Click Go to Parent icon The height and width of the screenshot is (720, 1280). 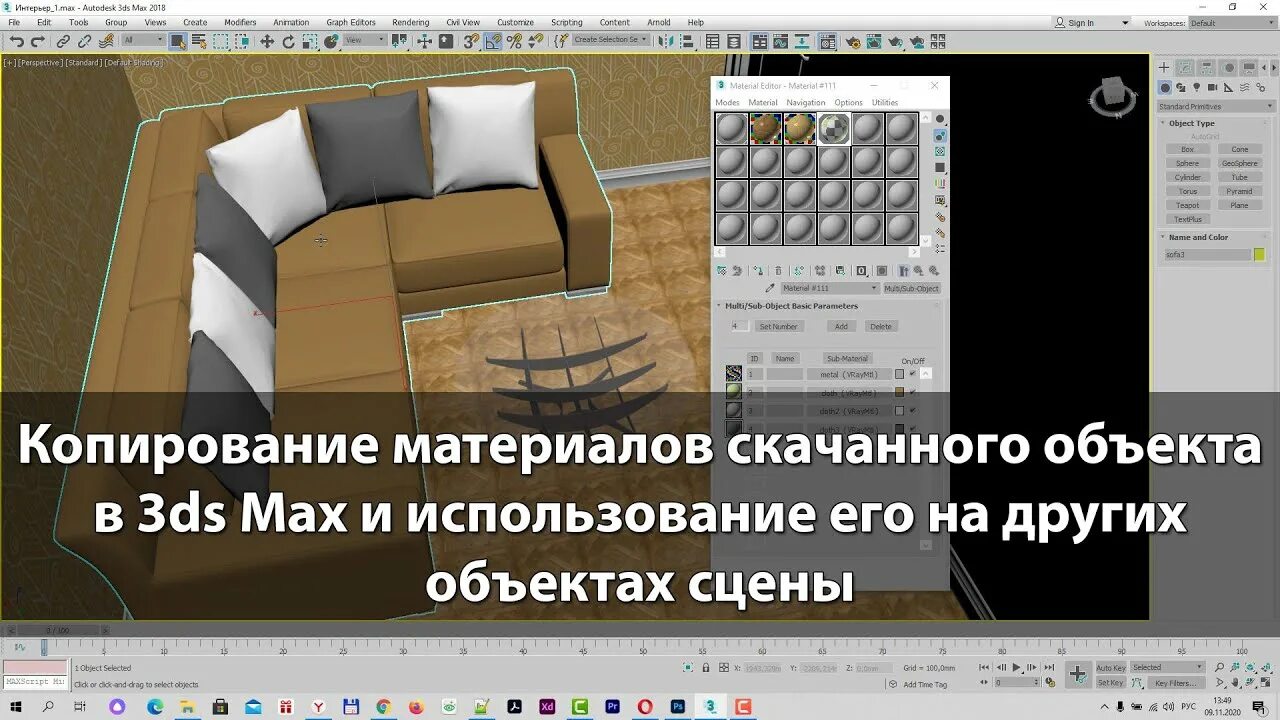coord(918,270)
